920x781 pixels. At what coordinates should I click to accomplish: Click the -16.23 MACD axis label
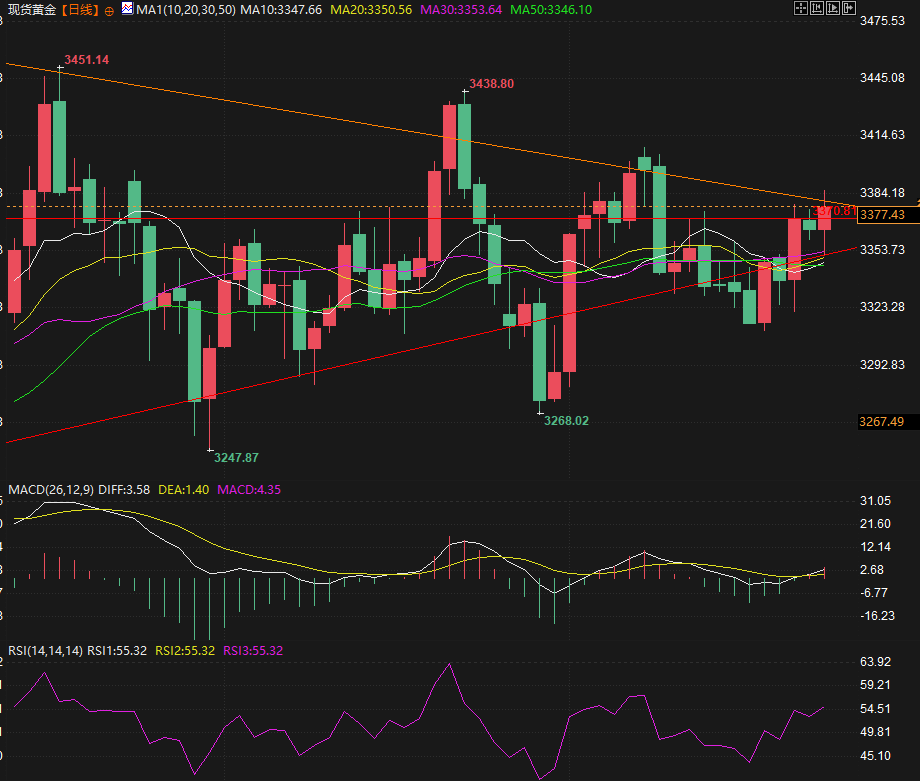pos(877,616)
